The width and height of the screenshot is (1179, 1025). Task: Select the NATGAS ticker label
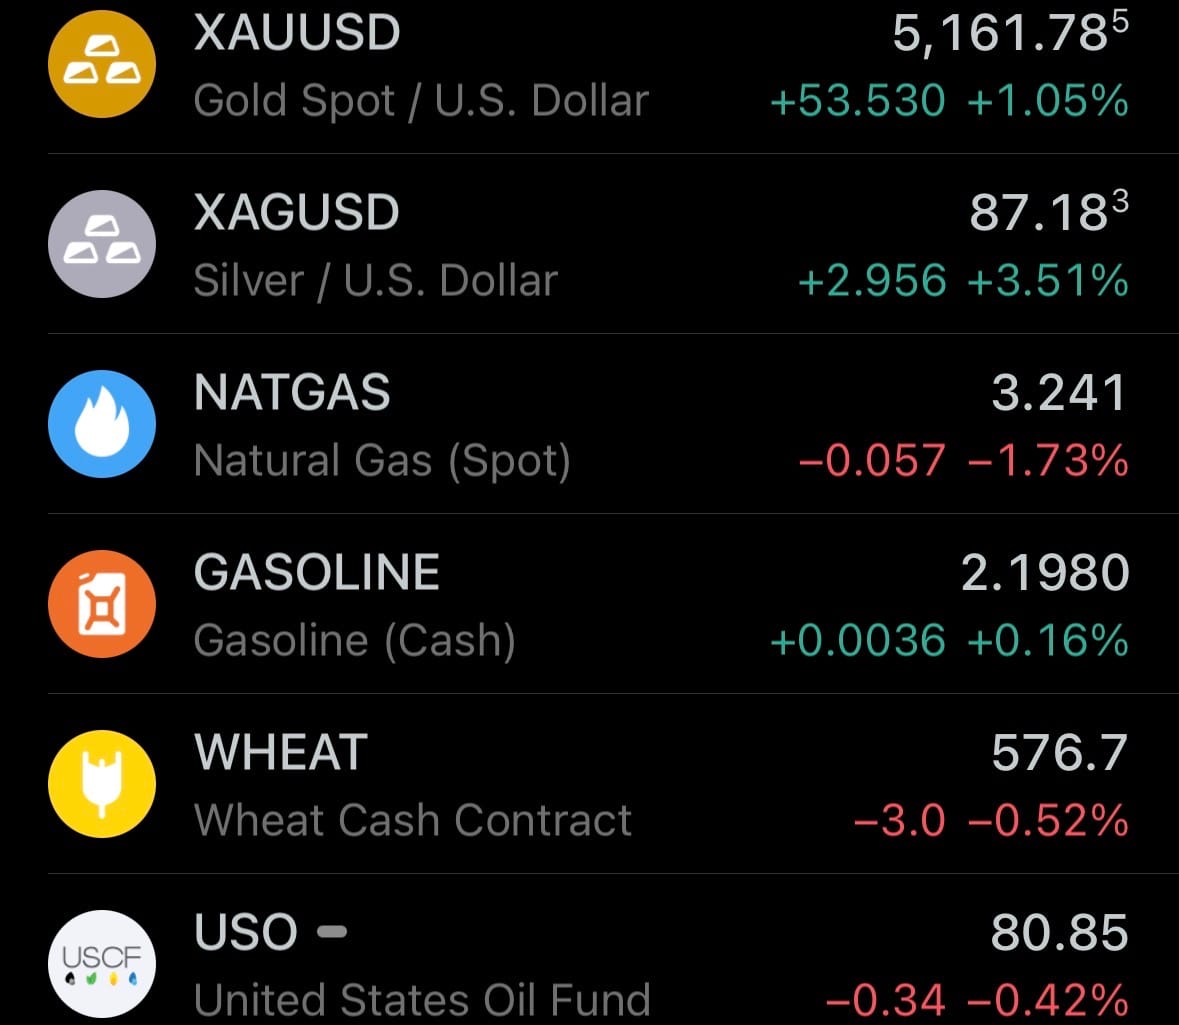pyautogui.click(x=292, y=393)
